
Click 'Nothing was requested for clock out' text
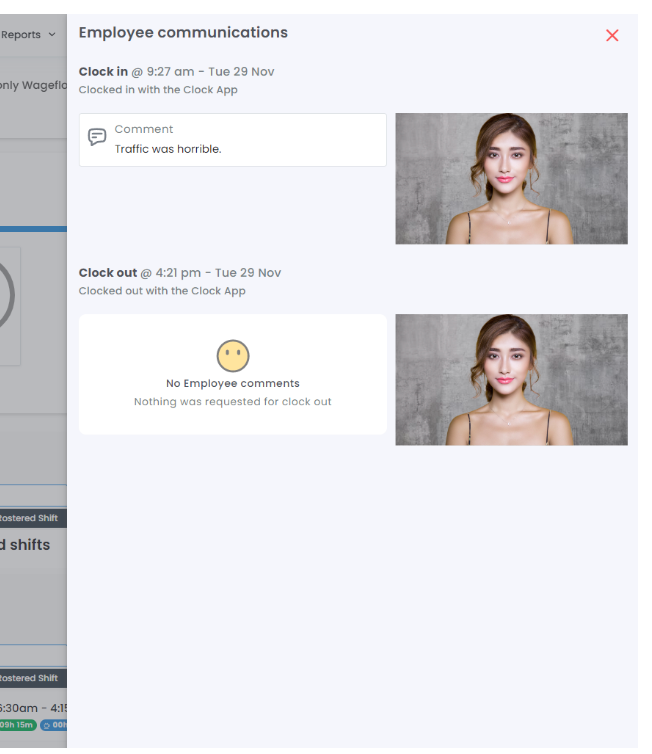click(x=232, y=402)
